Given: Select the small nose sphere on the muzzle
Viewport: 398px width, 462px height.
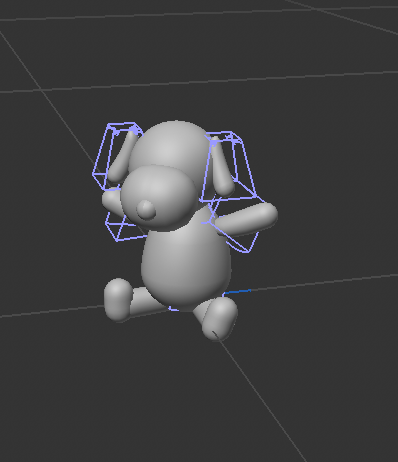Looking at the screenshot, I should tap(146, 210).
